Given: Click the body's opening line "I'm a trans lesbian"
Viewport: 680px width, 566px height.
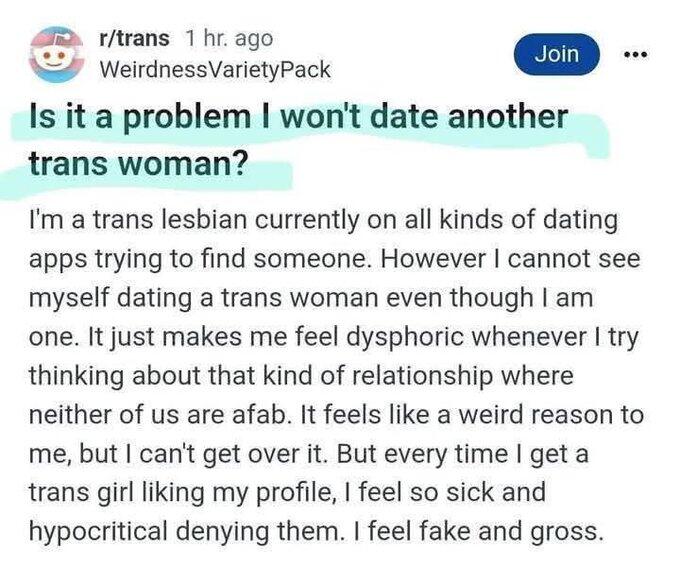Looking at the screenshot, I should coord(139,220).
